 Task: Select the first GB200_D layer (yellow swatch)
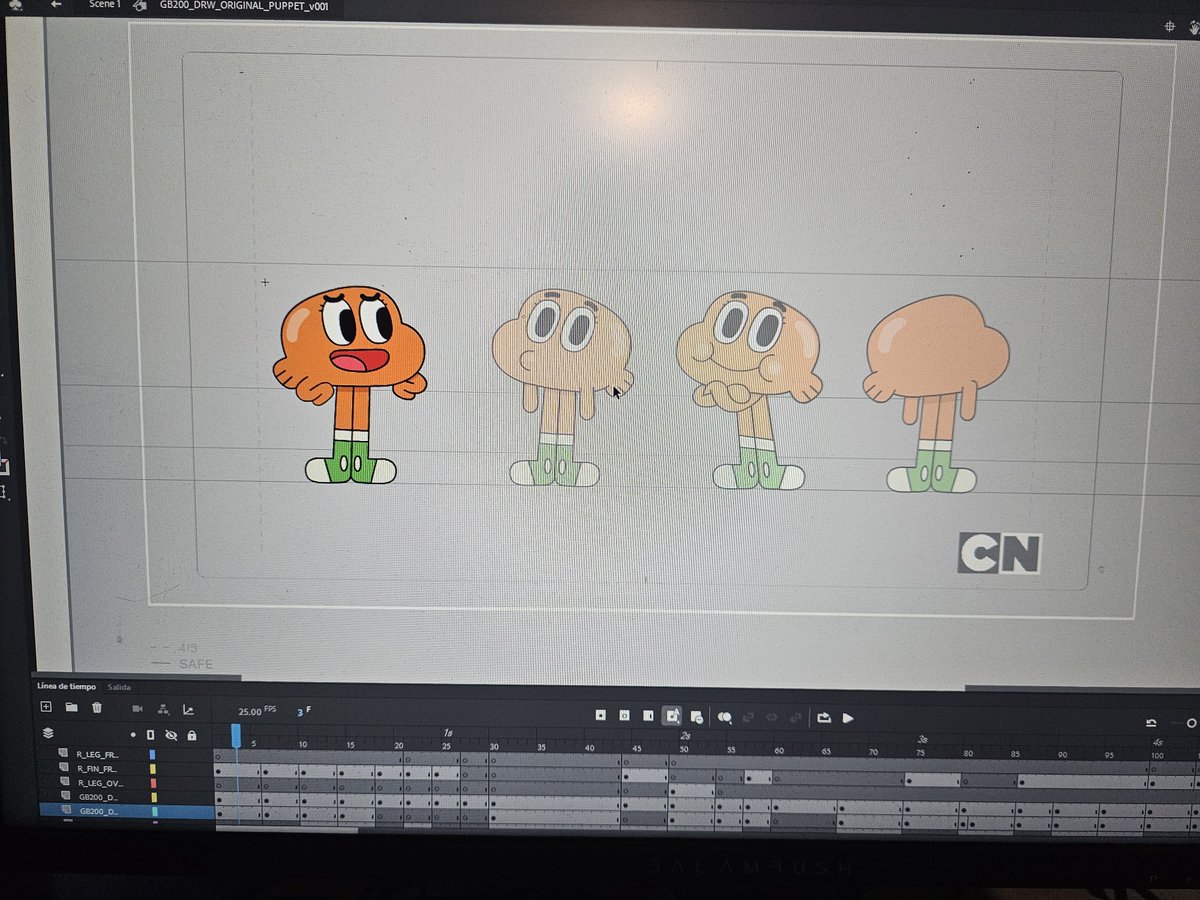(99, 798)
